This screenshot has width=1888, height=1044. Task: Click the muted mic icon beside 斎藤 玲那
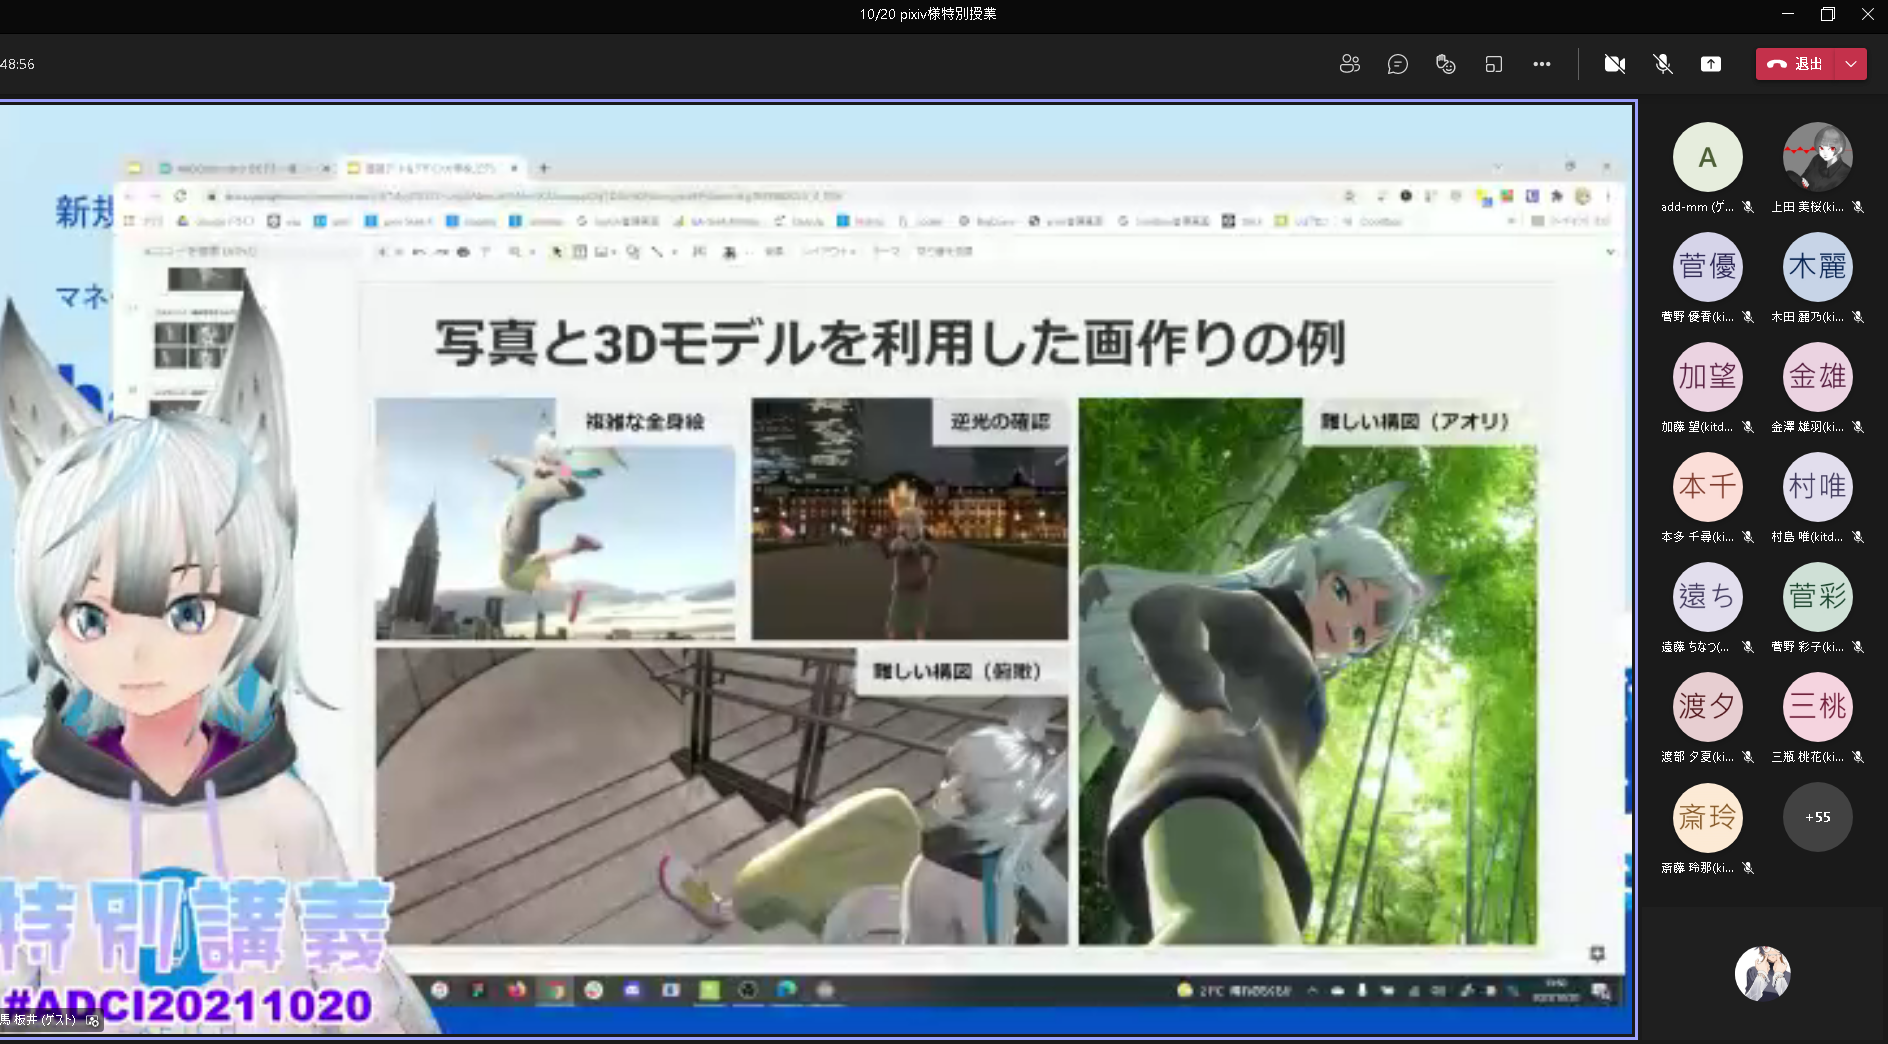point(1748,868)
